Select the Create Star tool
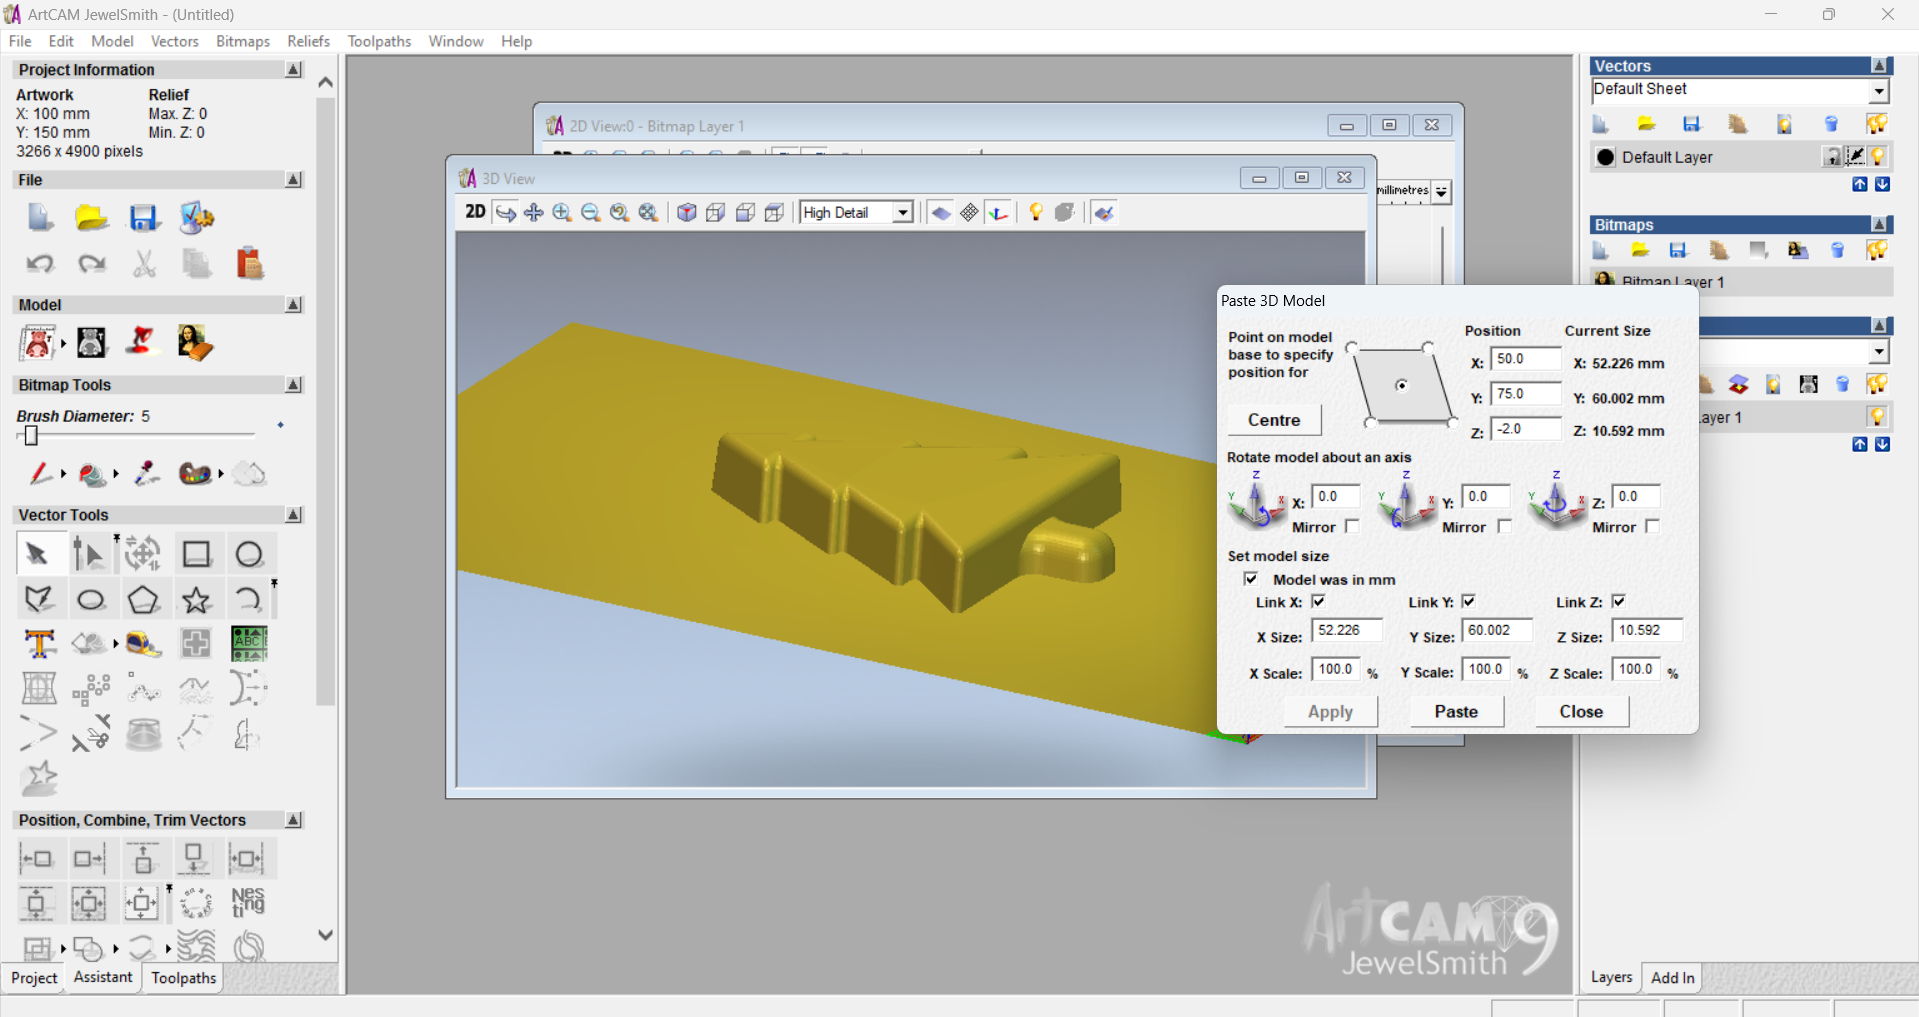Viewport: 1919px width, 1017px height. click(196, 599)
